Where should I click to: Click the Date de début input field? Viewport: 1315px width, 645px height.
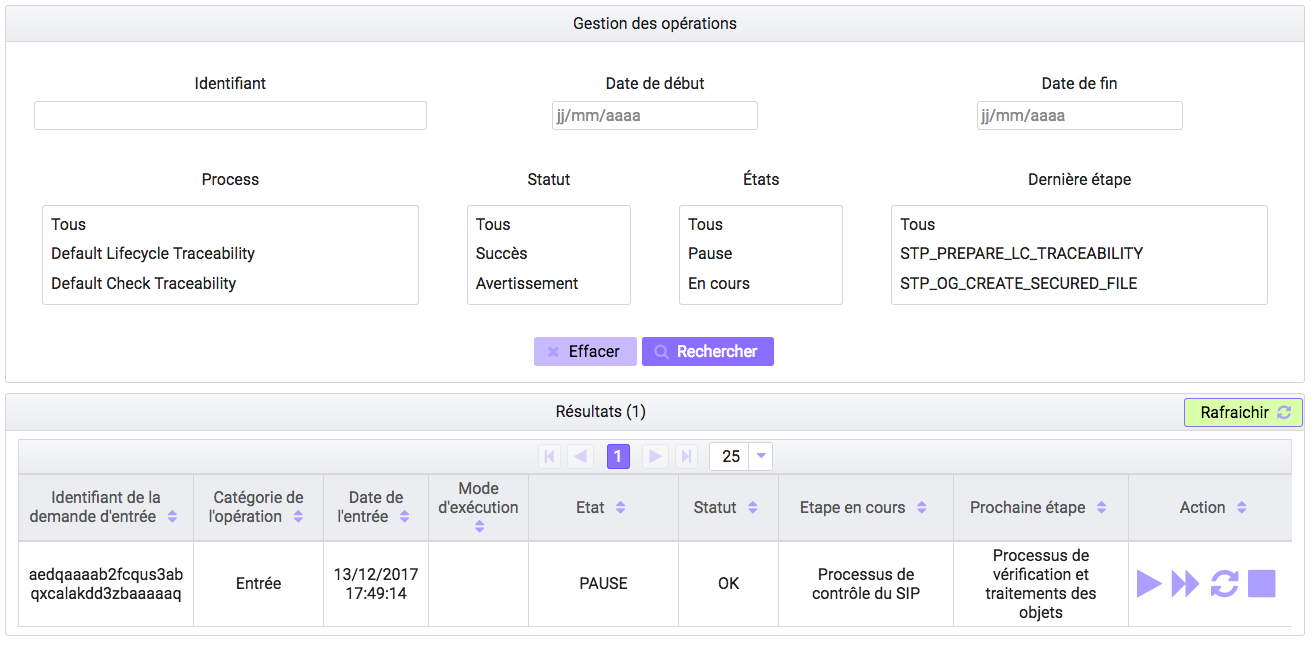654,116
